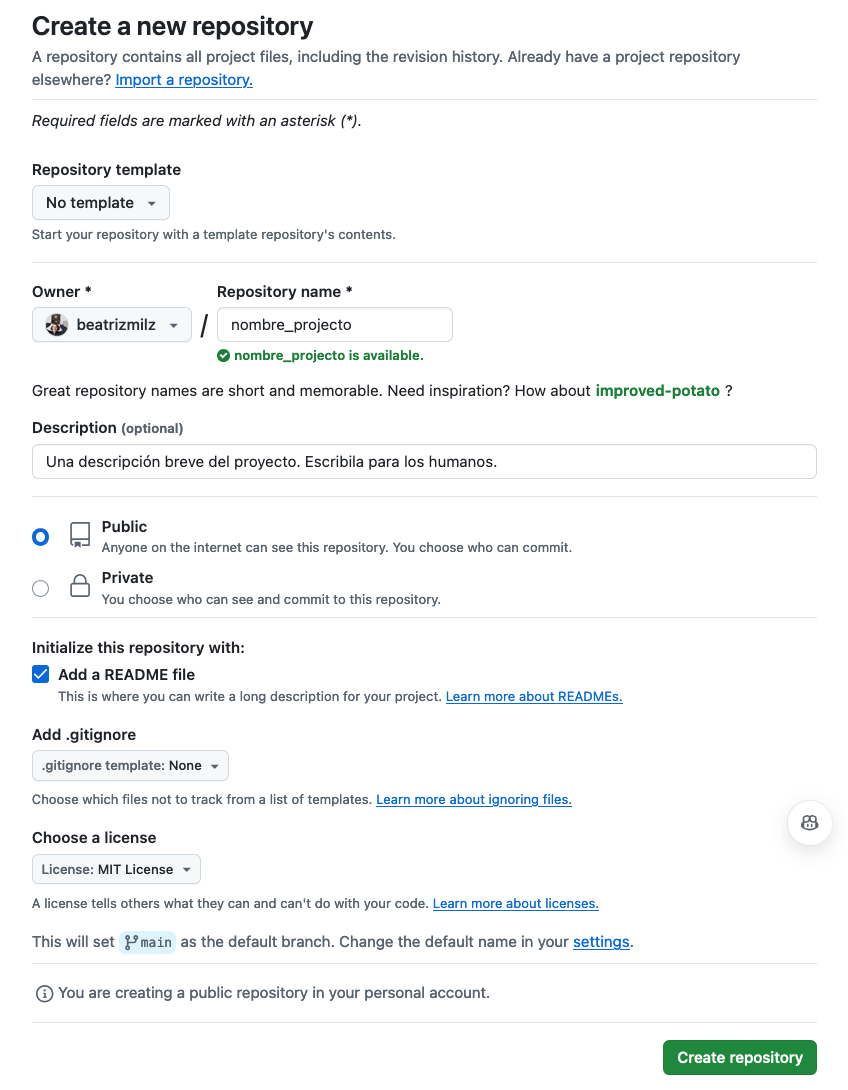
Task: Select the Public visibility radio button
Action: [40, 537]
